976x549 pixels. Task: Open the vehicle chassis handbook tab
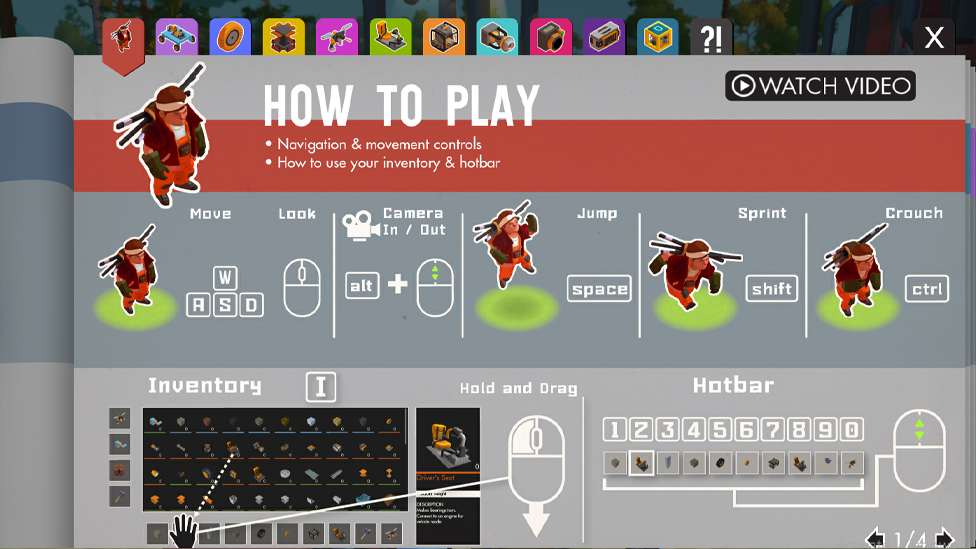pos(177,37)
